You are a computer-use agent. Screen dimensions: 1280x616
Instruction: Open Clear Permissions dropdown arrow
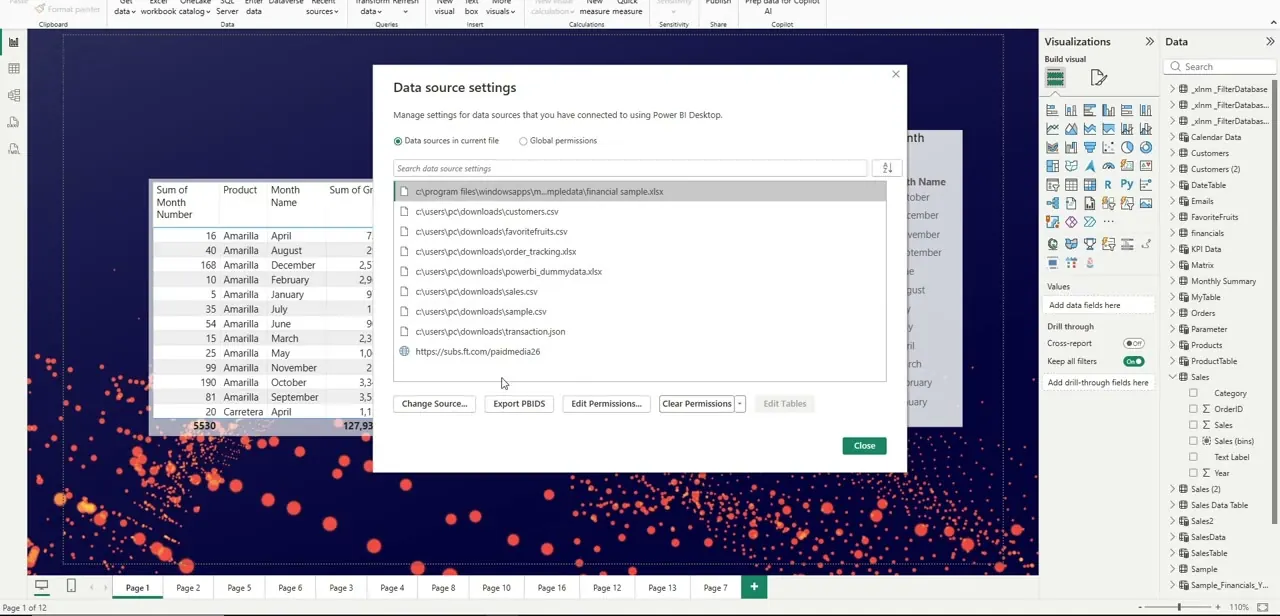(x=740, y=404)
